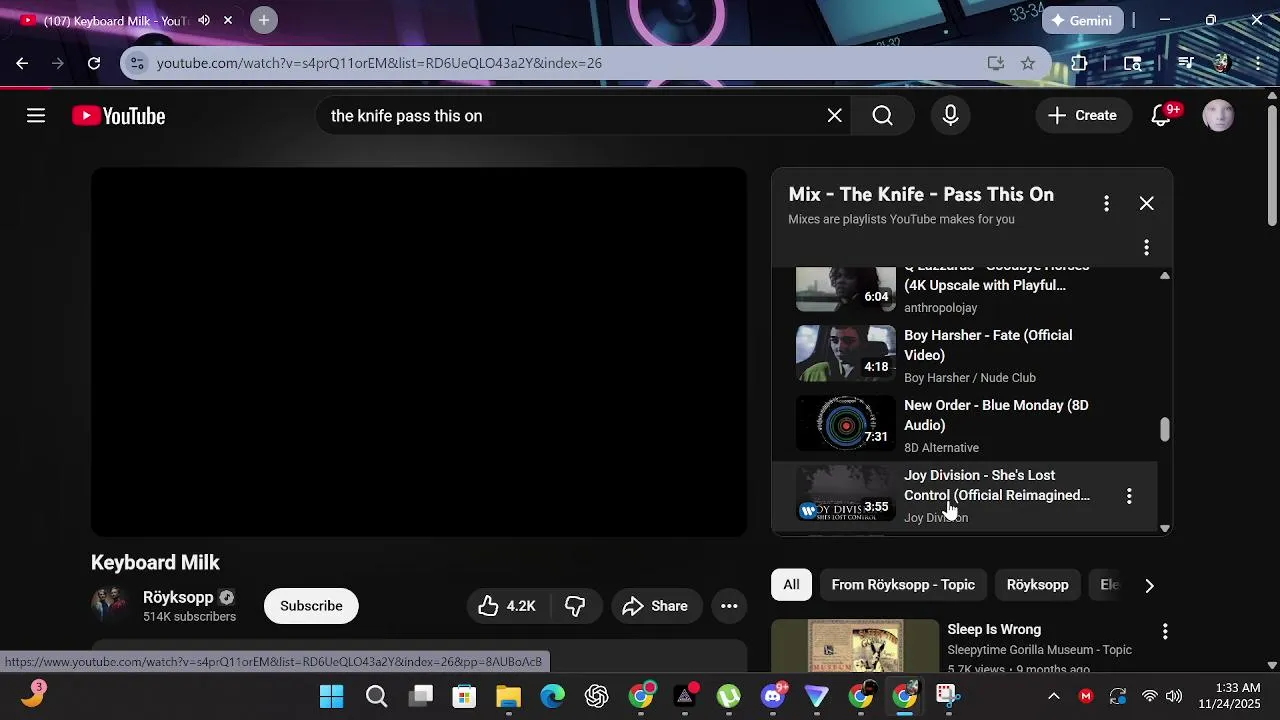Dislike the Keyboard Milk video
Image resolution: width=1280 pixels, height=720 pixels.
click(x=575, y=606)
